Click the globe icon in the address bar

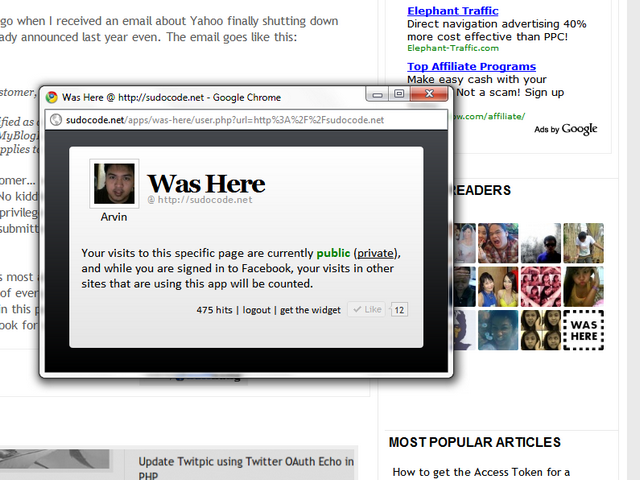point(56,120)
